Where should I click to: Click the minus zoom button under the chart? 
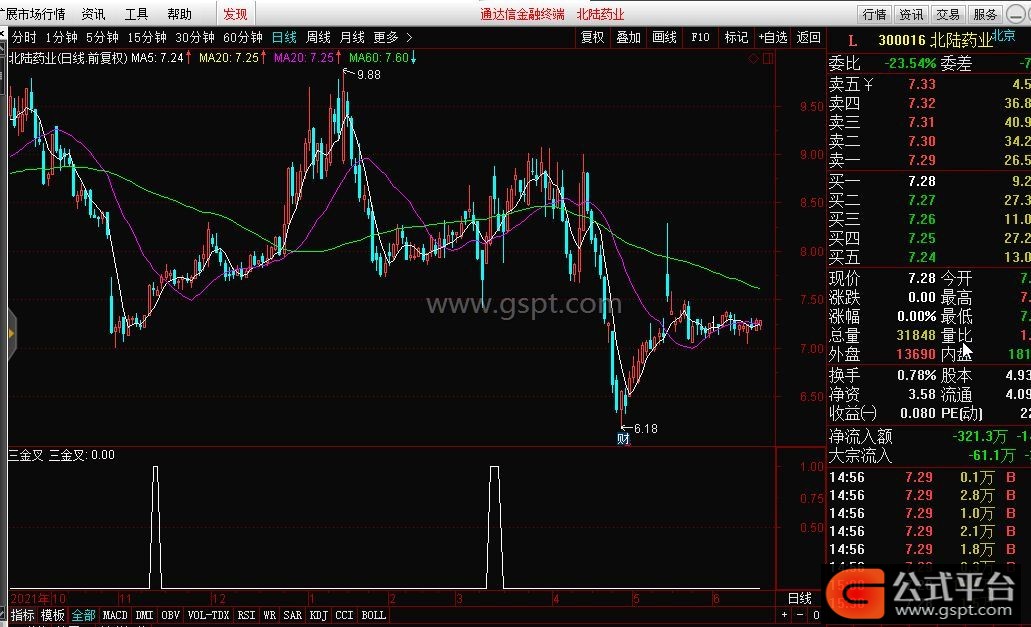pos(800,615)
